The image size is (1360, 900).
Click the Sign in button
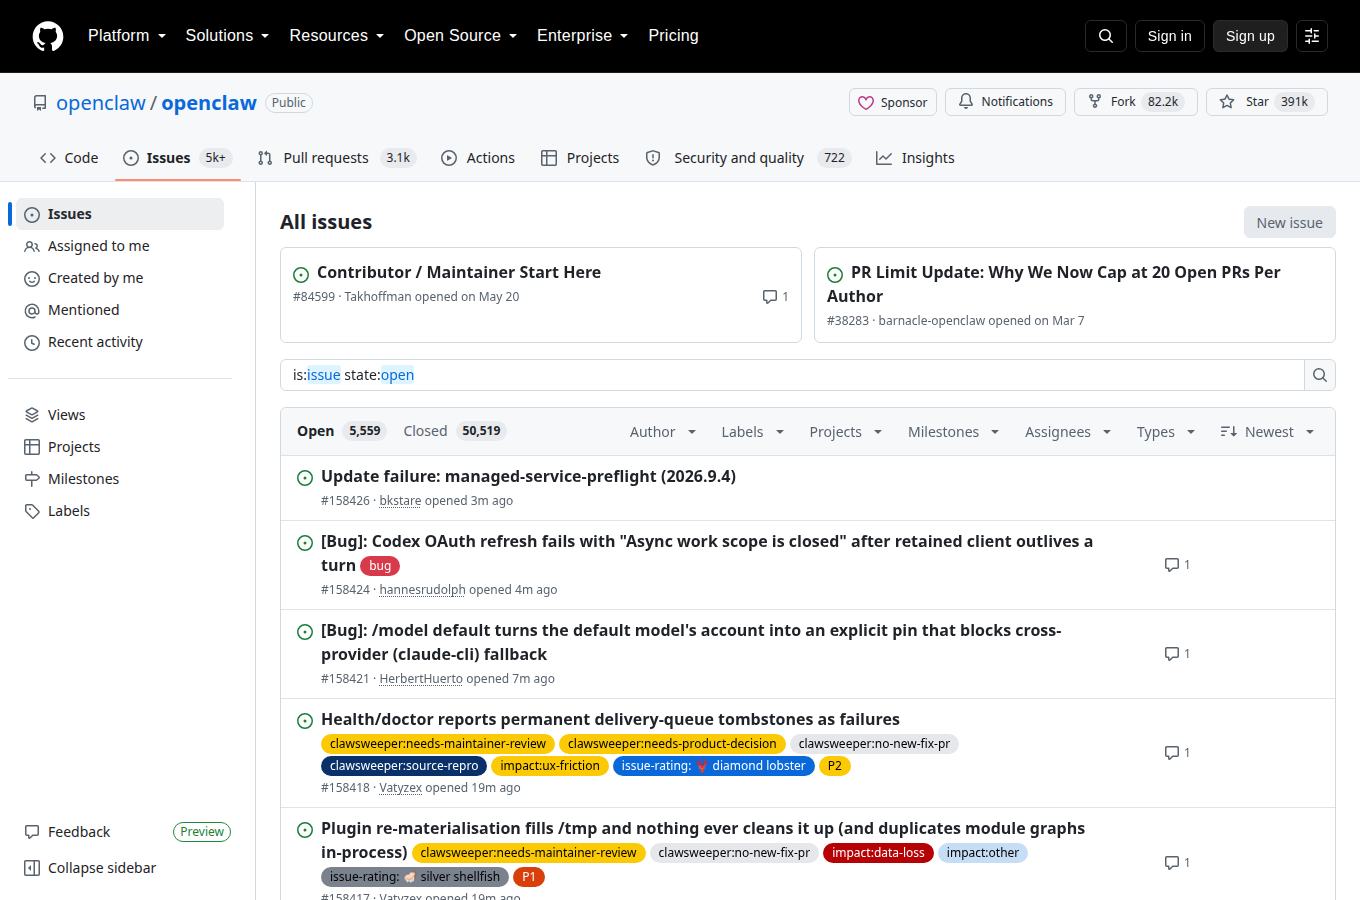[x=1169, y=36]
